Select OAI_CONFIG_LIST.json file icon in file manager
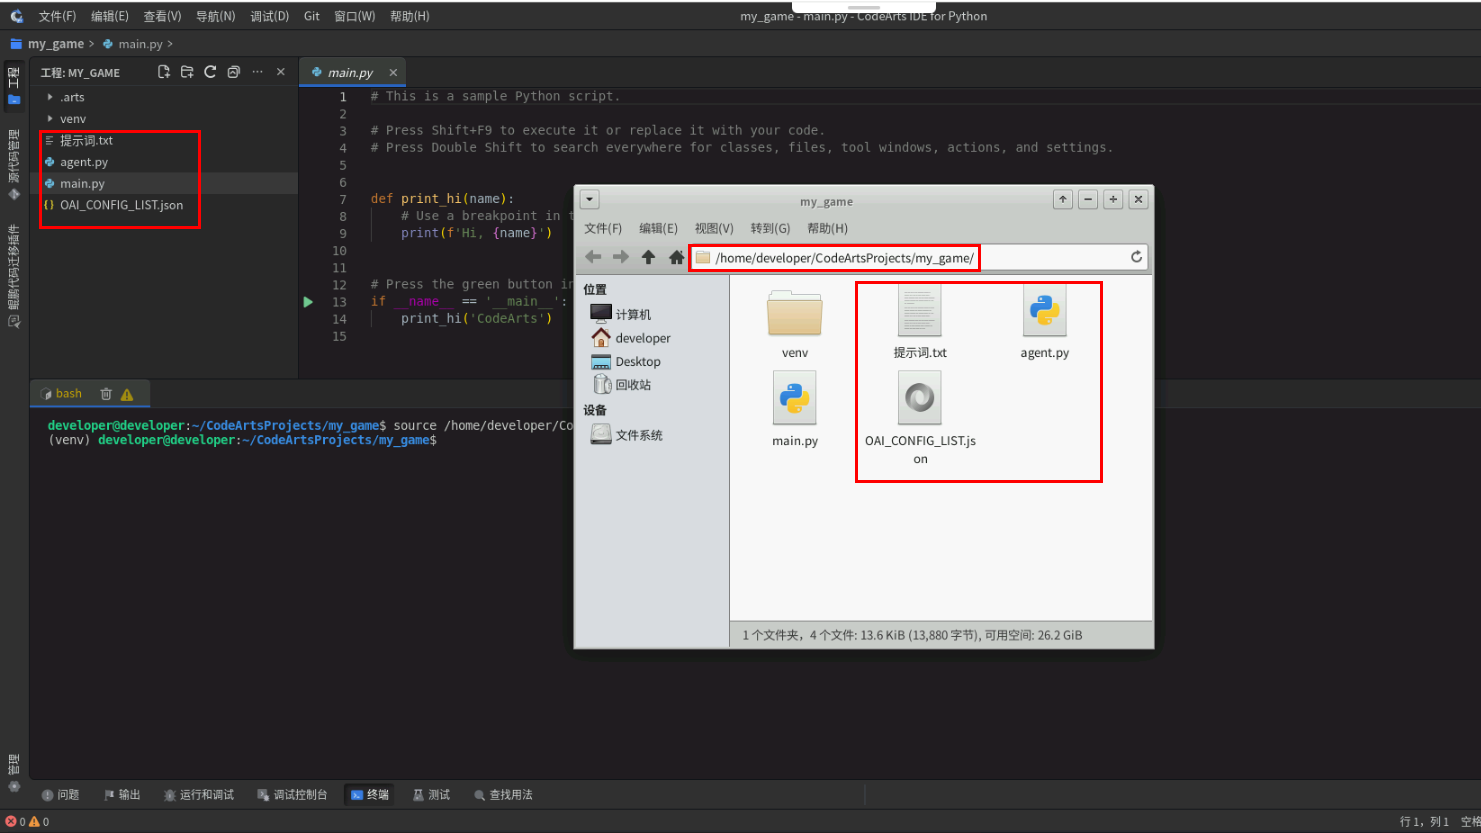Viewport: 1481px width, 833px height. [x=920, y=398]
